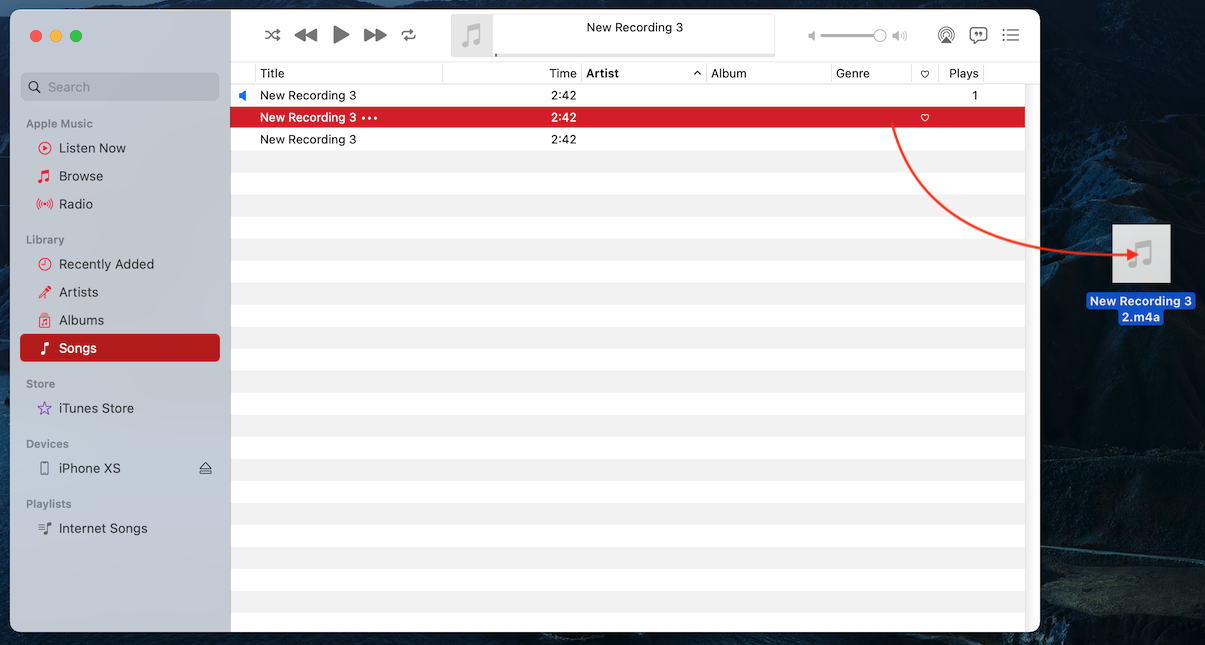Open more options dots for selected song

tap(370, 118)
